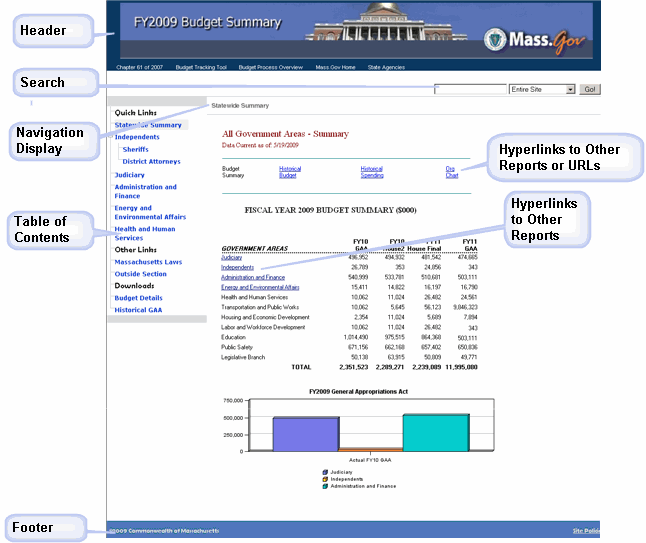Click Judiciary legend color swatch

click(x=325, y=472)
